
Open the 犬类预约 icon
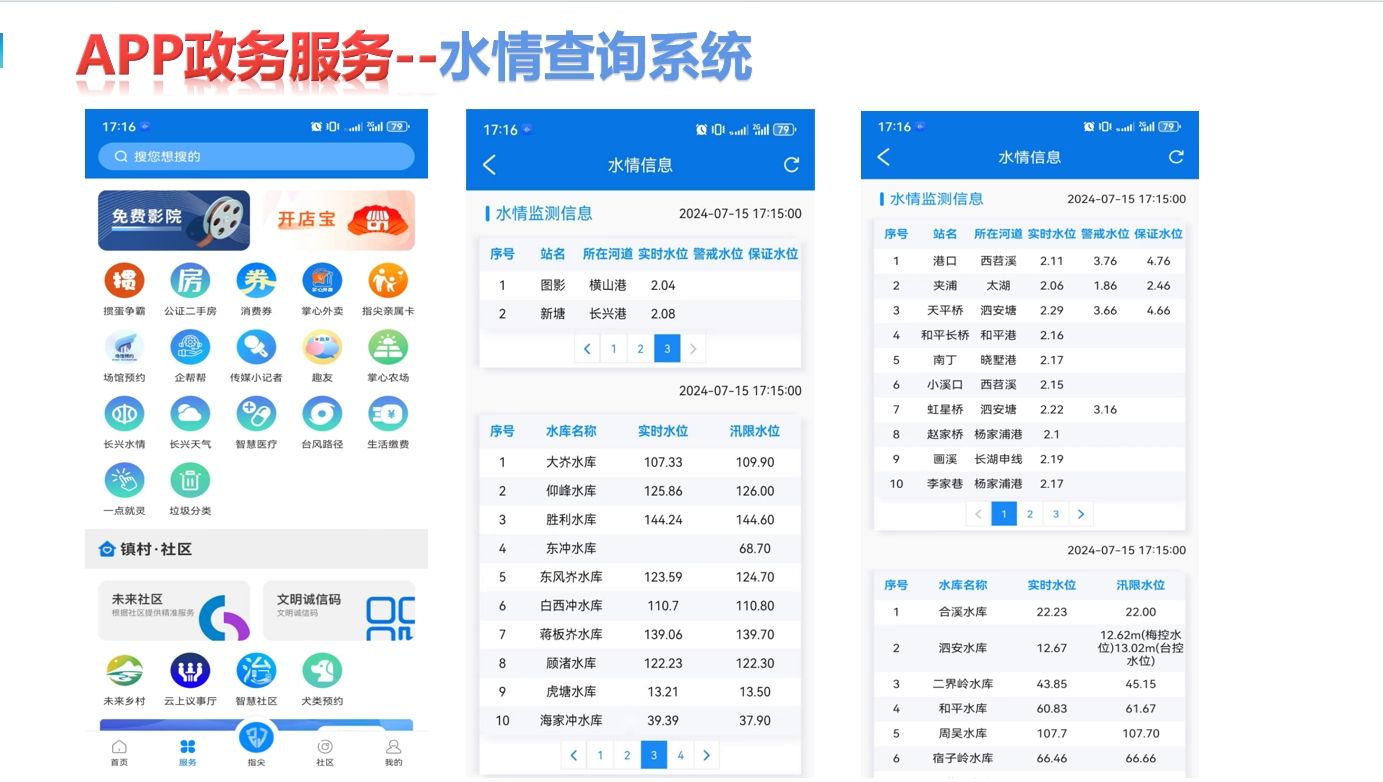pos(322,671)
